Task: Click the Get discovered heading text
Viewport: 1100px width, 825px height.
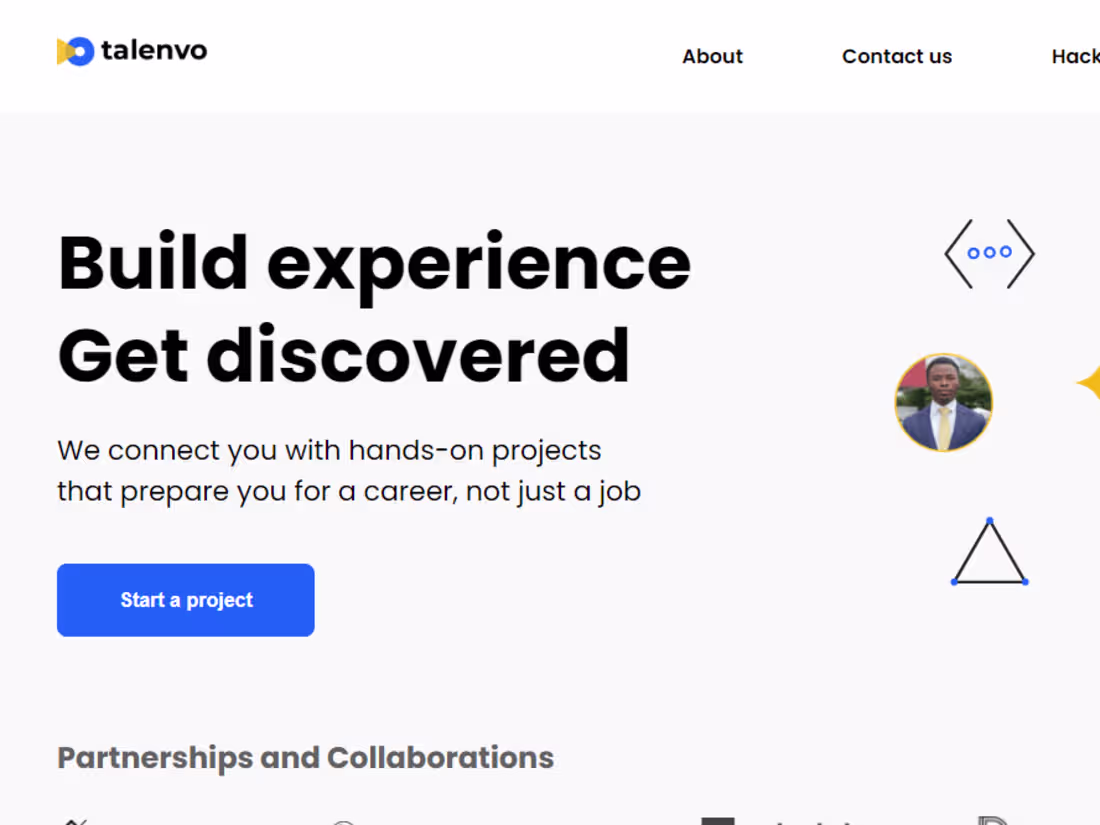Action: click(344, 356)
